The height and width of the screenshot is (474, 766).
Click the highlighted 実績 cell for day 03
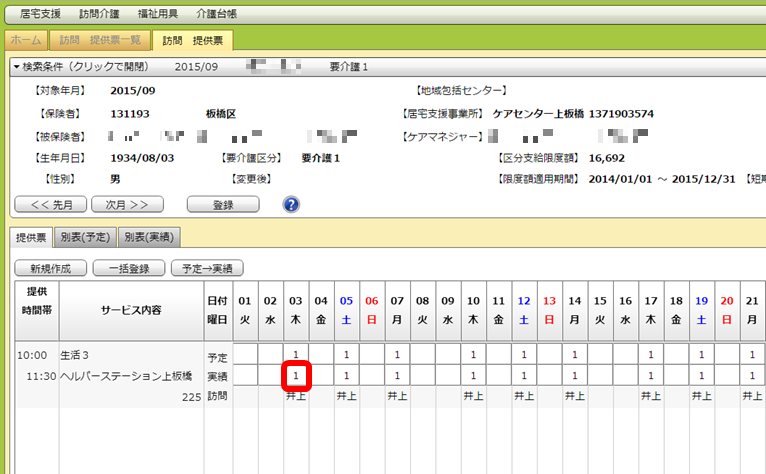pyautogui.click(x=296, y=375)
